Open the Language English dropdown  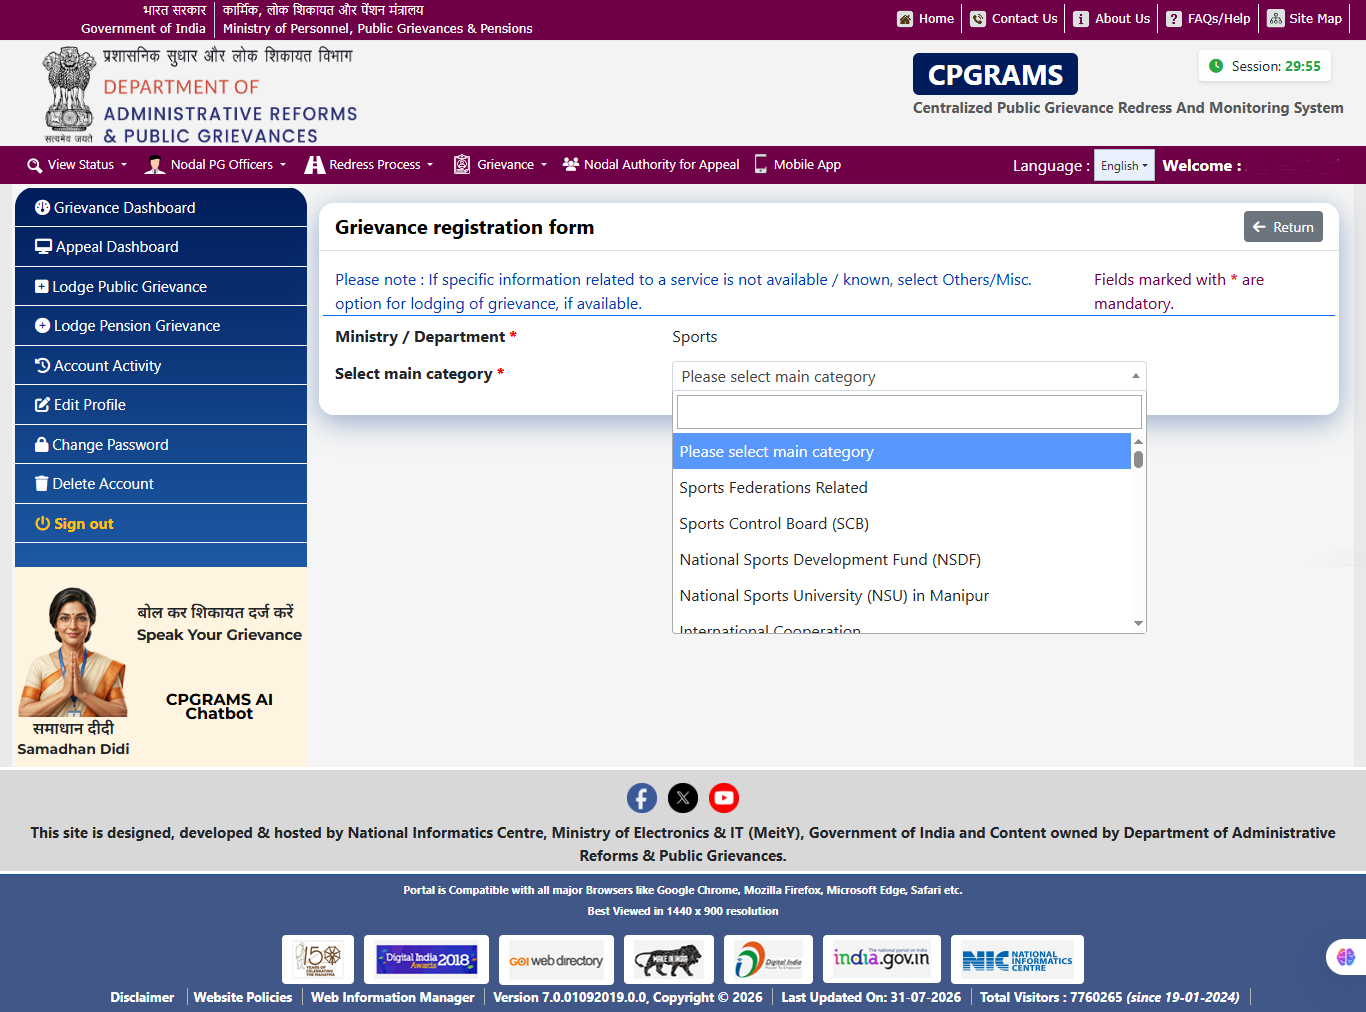(x=1124, y=165)
